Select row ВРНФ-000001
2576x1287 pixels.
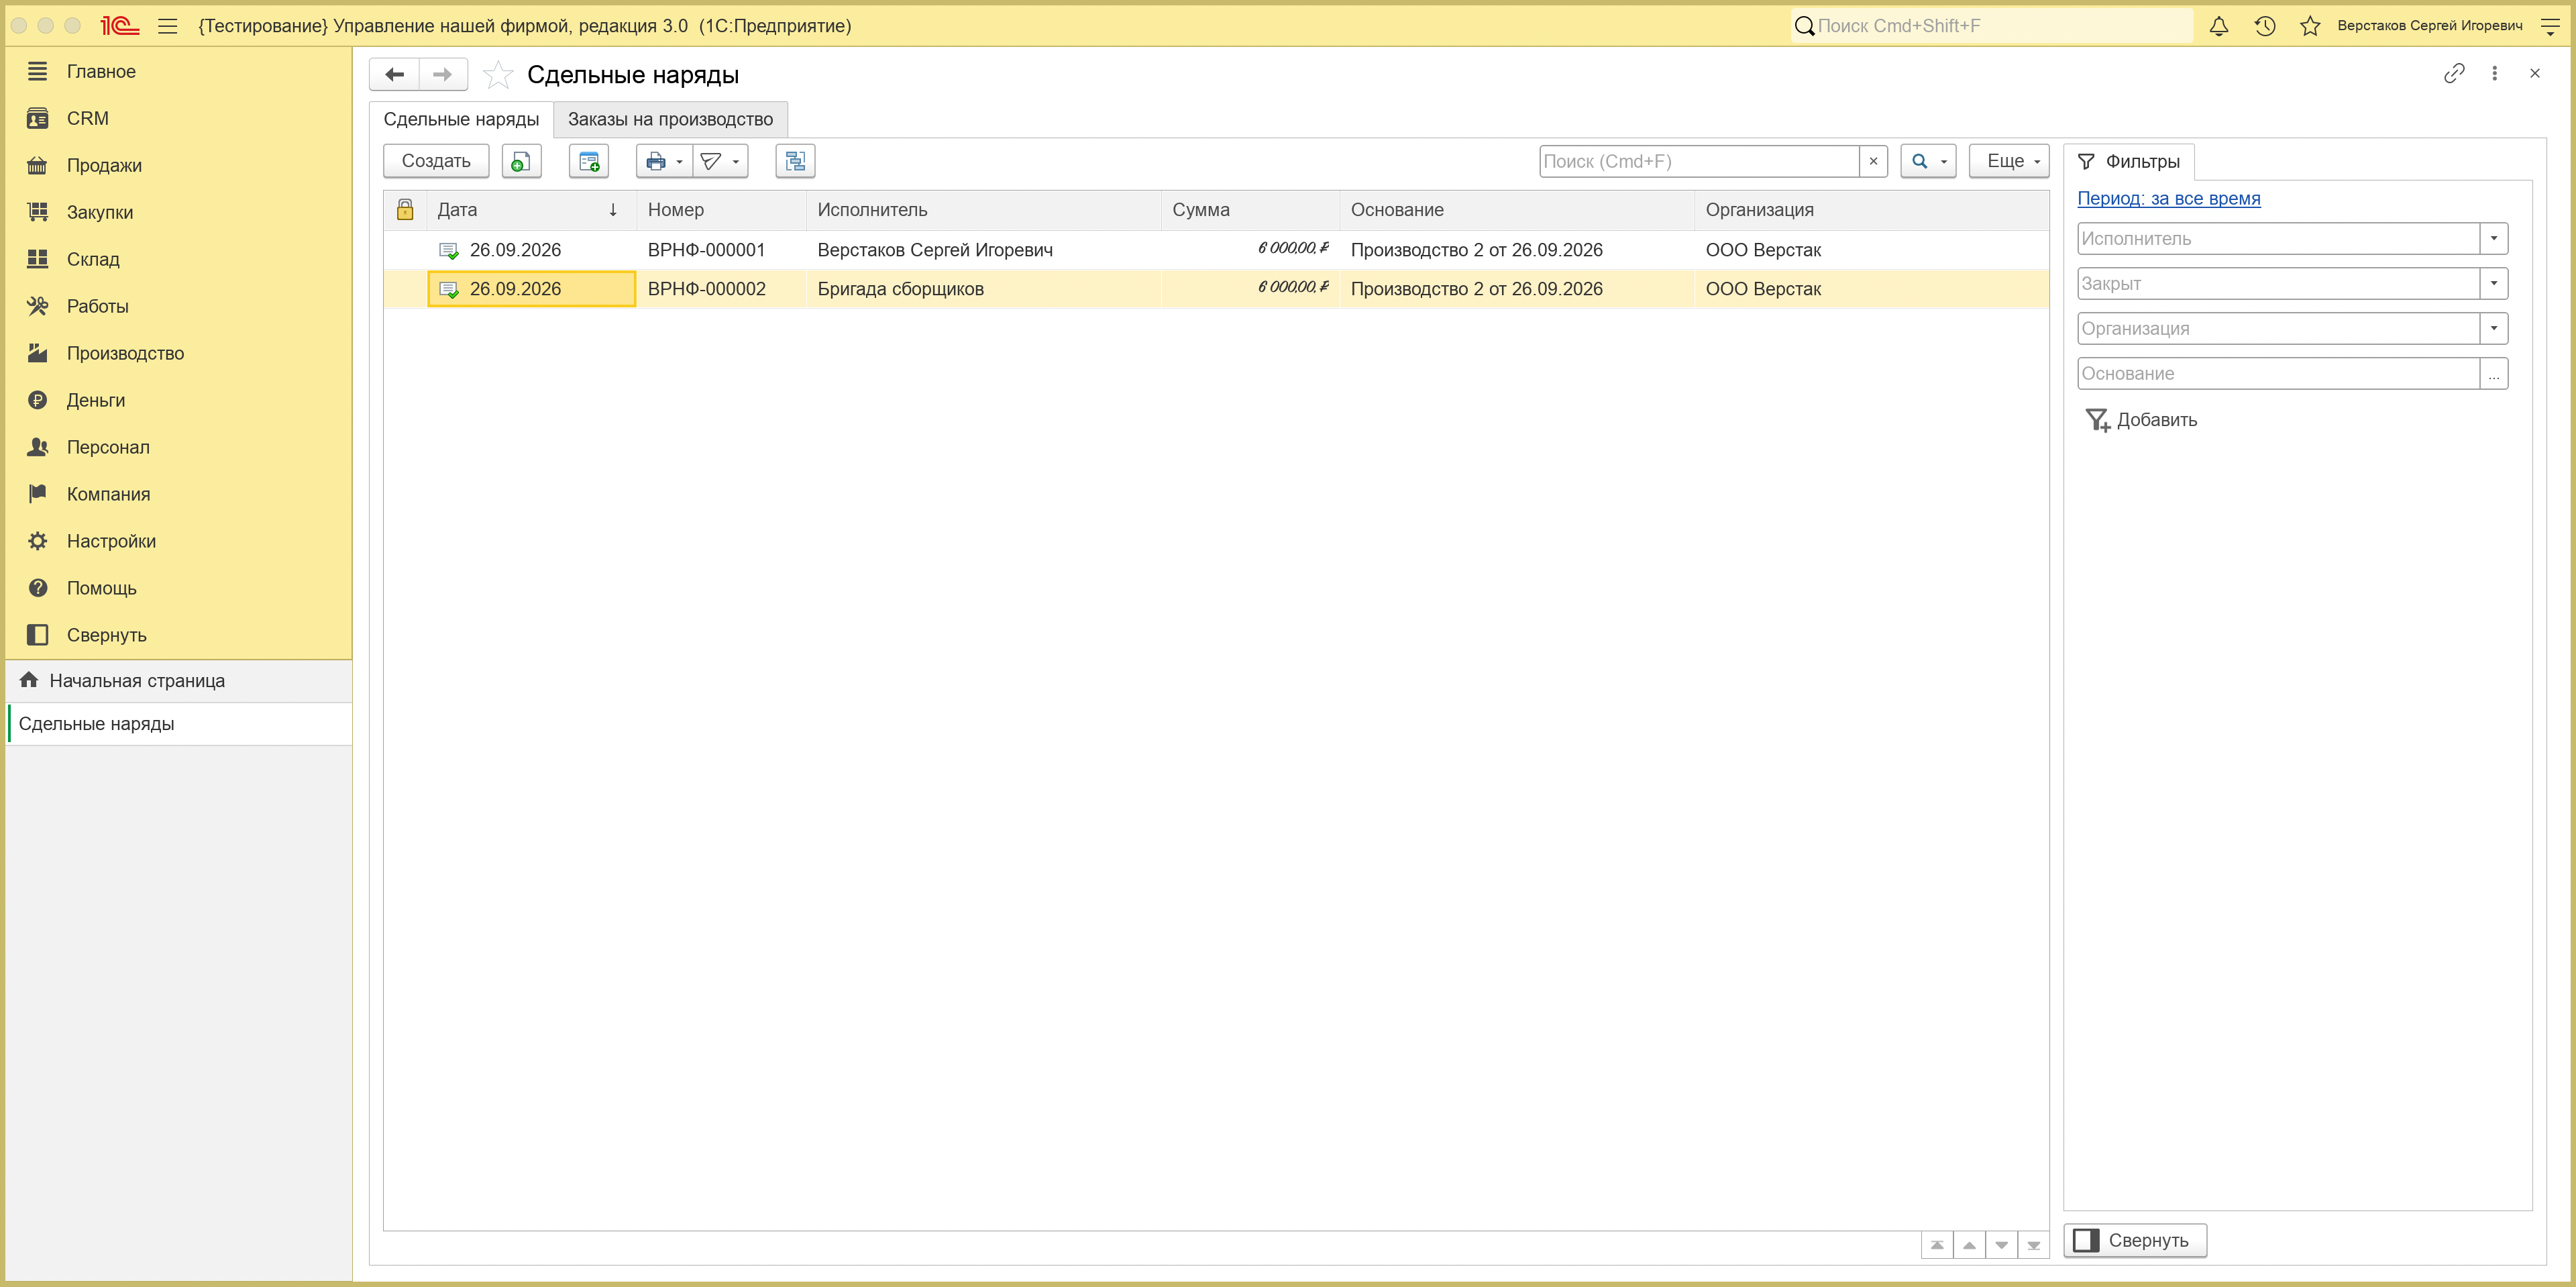(x=1216, y=250)
